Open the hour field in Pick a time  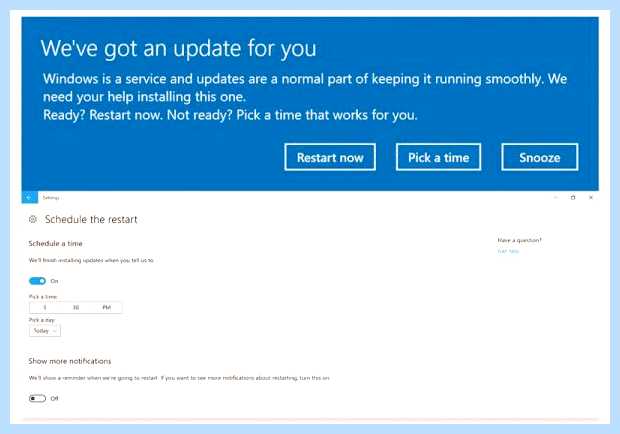[x=45, y=307]
